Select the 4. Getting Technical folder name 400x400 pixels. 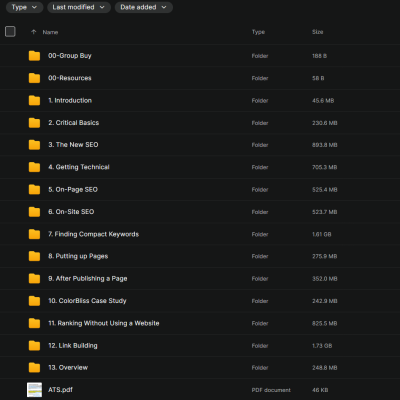point(79,167)
